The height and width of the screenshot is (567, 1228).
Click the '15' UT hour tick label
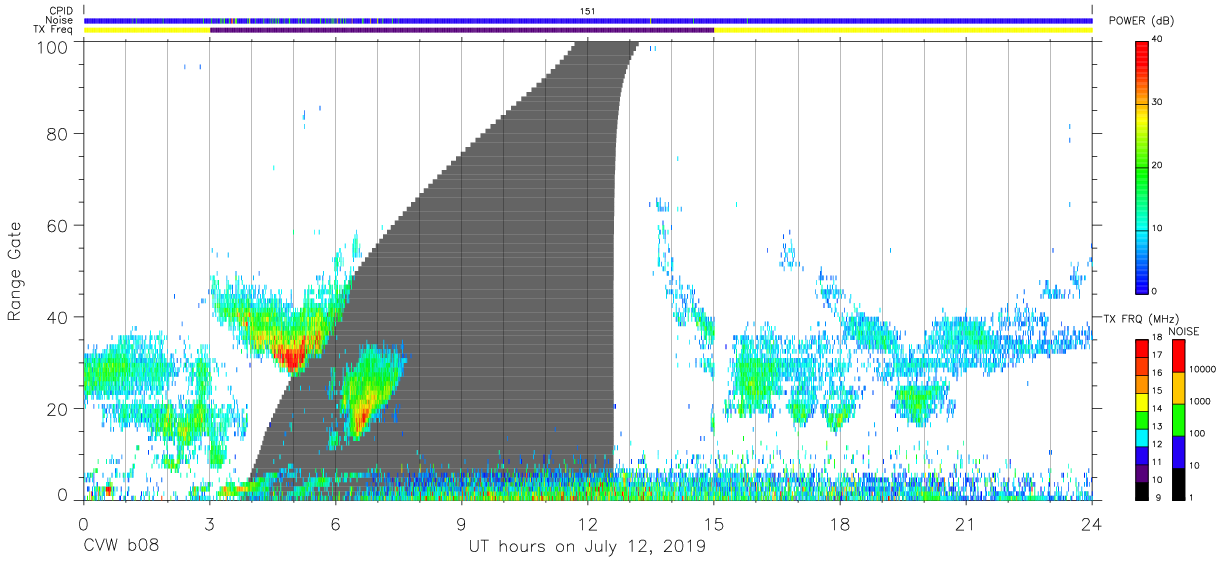714,523
